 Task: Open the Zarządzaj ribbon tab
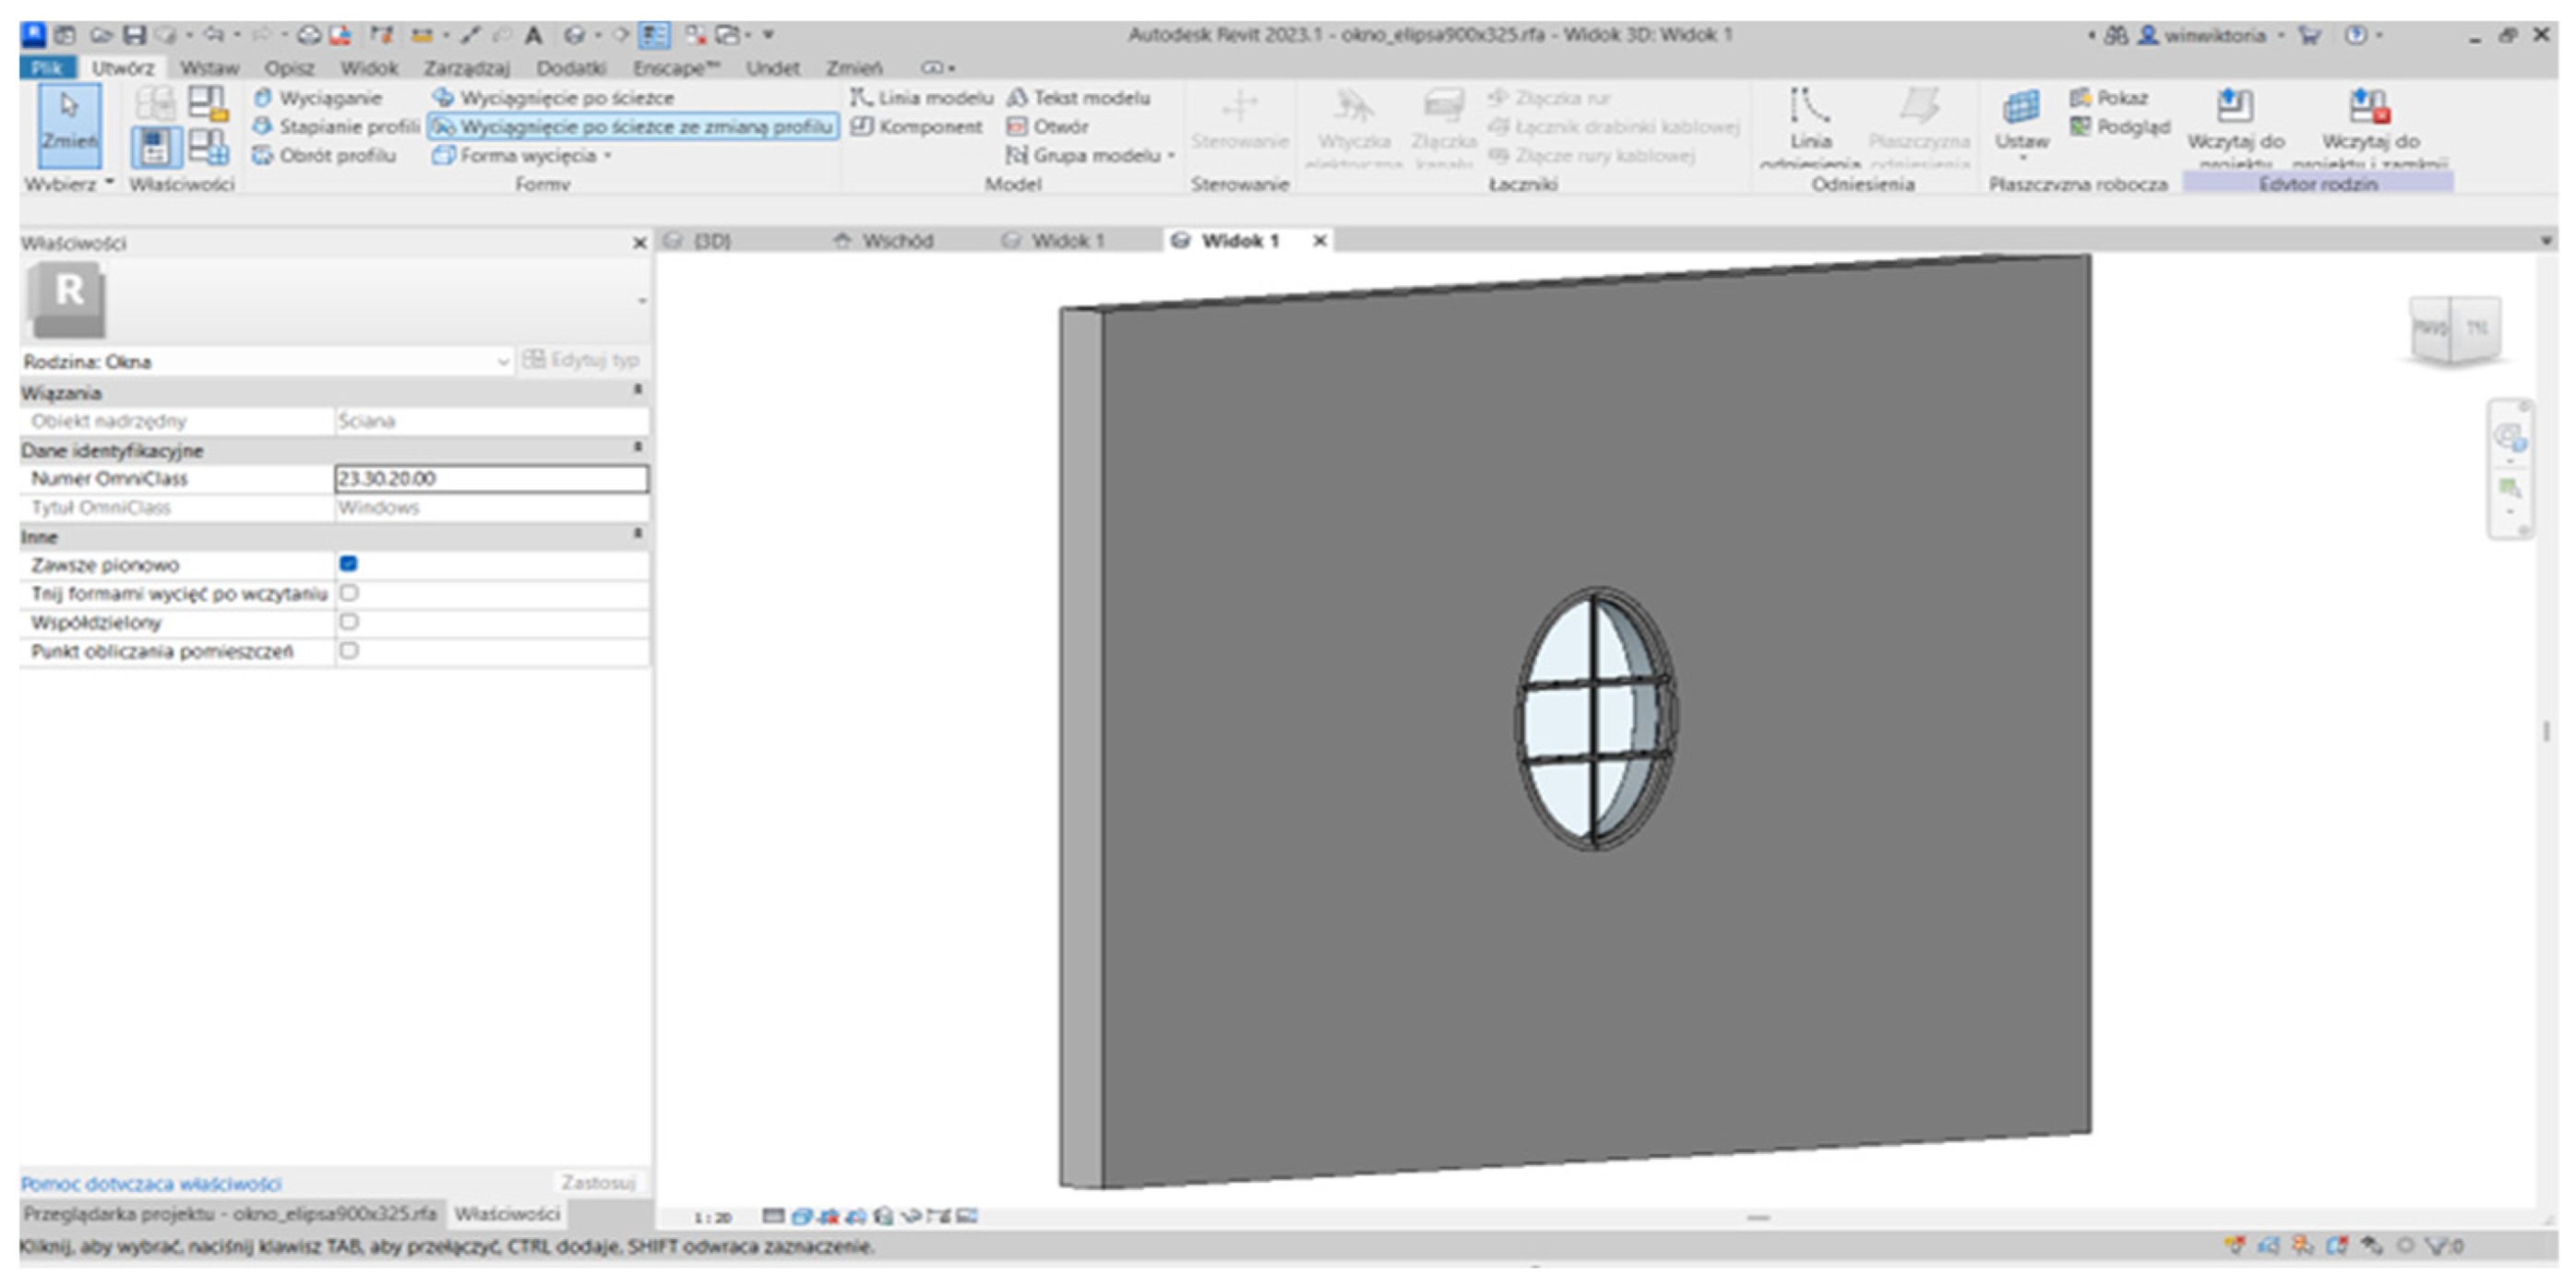click(466, 68)
